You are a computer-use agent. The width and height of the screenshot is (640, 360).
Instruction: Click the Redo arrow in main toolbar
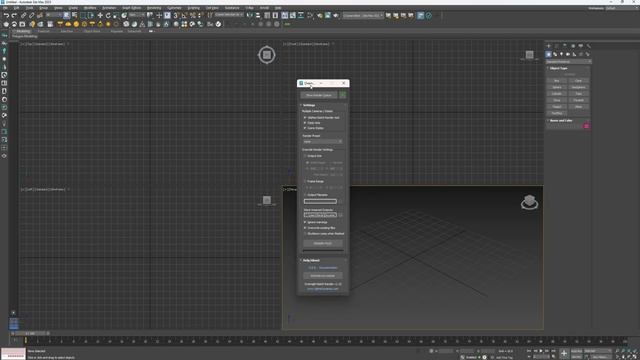pos(14,16)
